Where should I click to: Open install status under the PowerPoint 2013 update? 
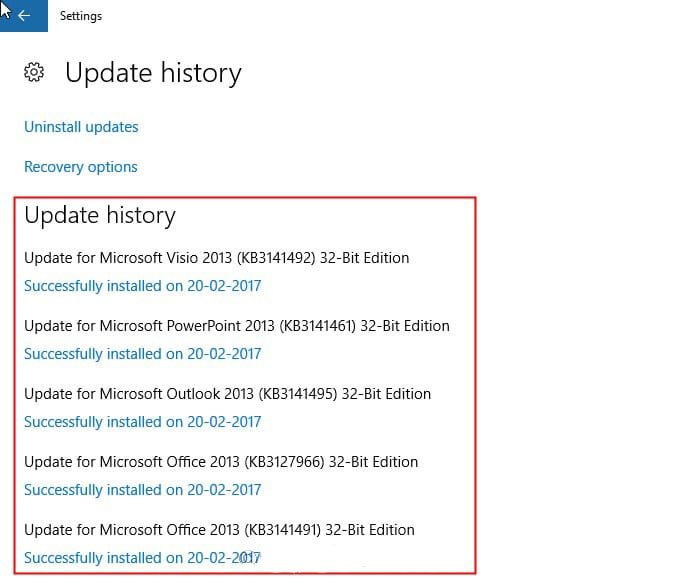point(142,354)
